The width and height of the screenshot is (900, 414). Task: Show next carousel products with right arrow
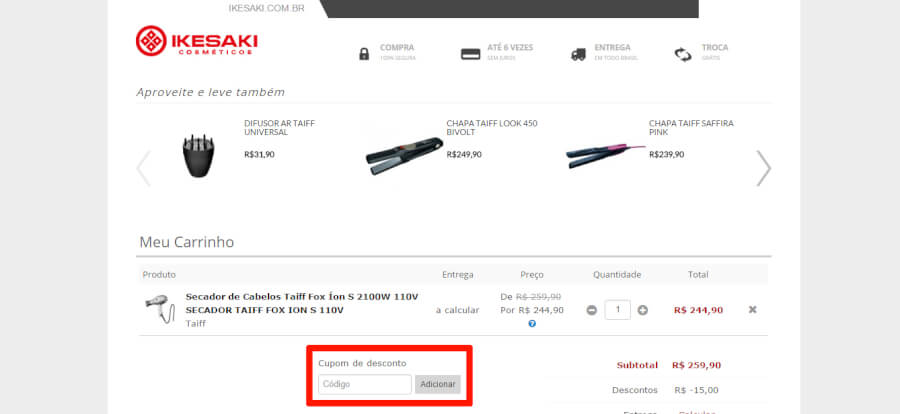(763, 168)
